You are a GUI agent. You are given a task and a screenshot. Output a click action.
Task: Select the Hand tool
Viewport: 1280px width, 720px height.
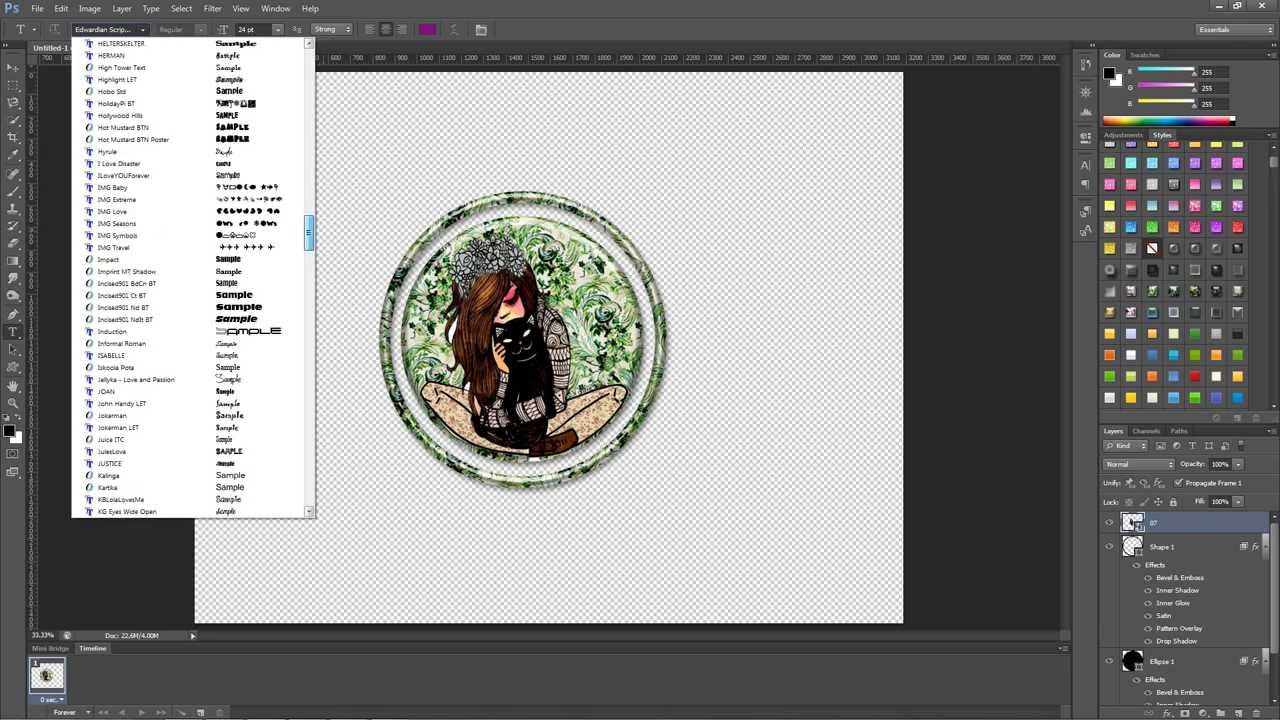click(13, 385)
